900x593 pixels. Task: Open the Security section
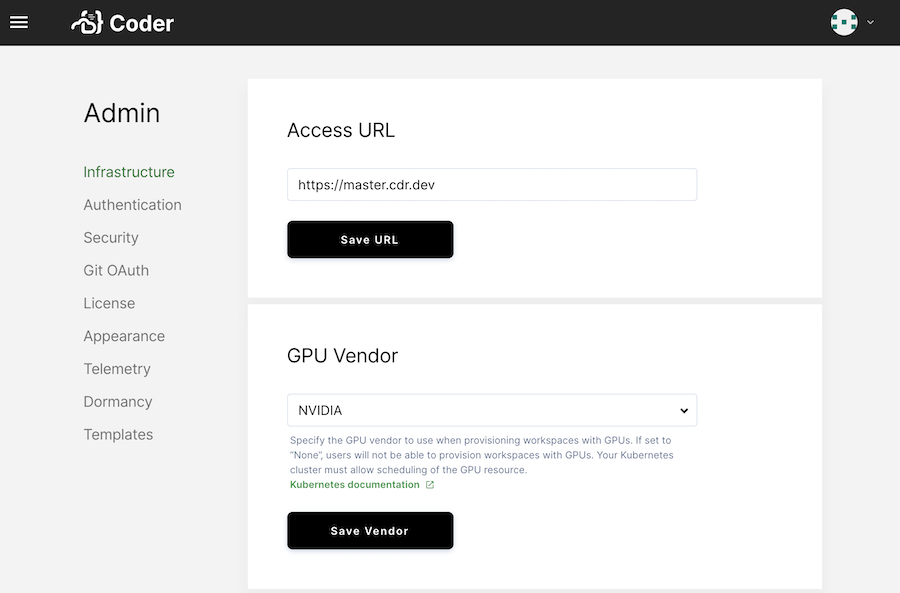(x=110, y=237)
